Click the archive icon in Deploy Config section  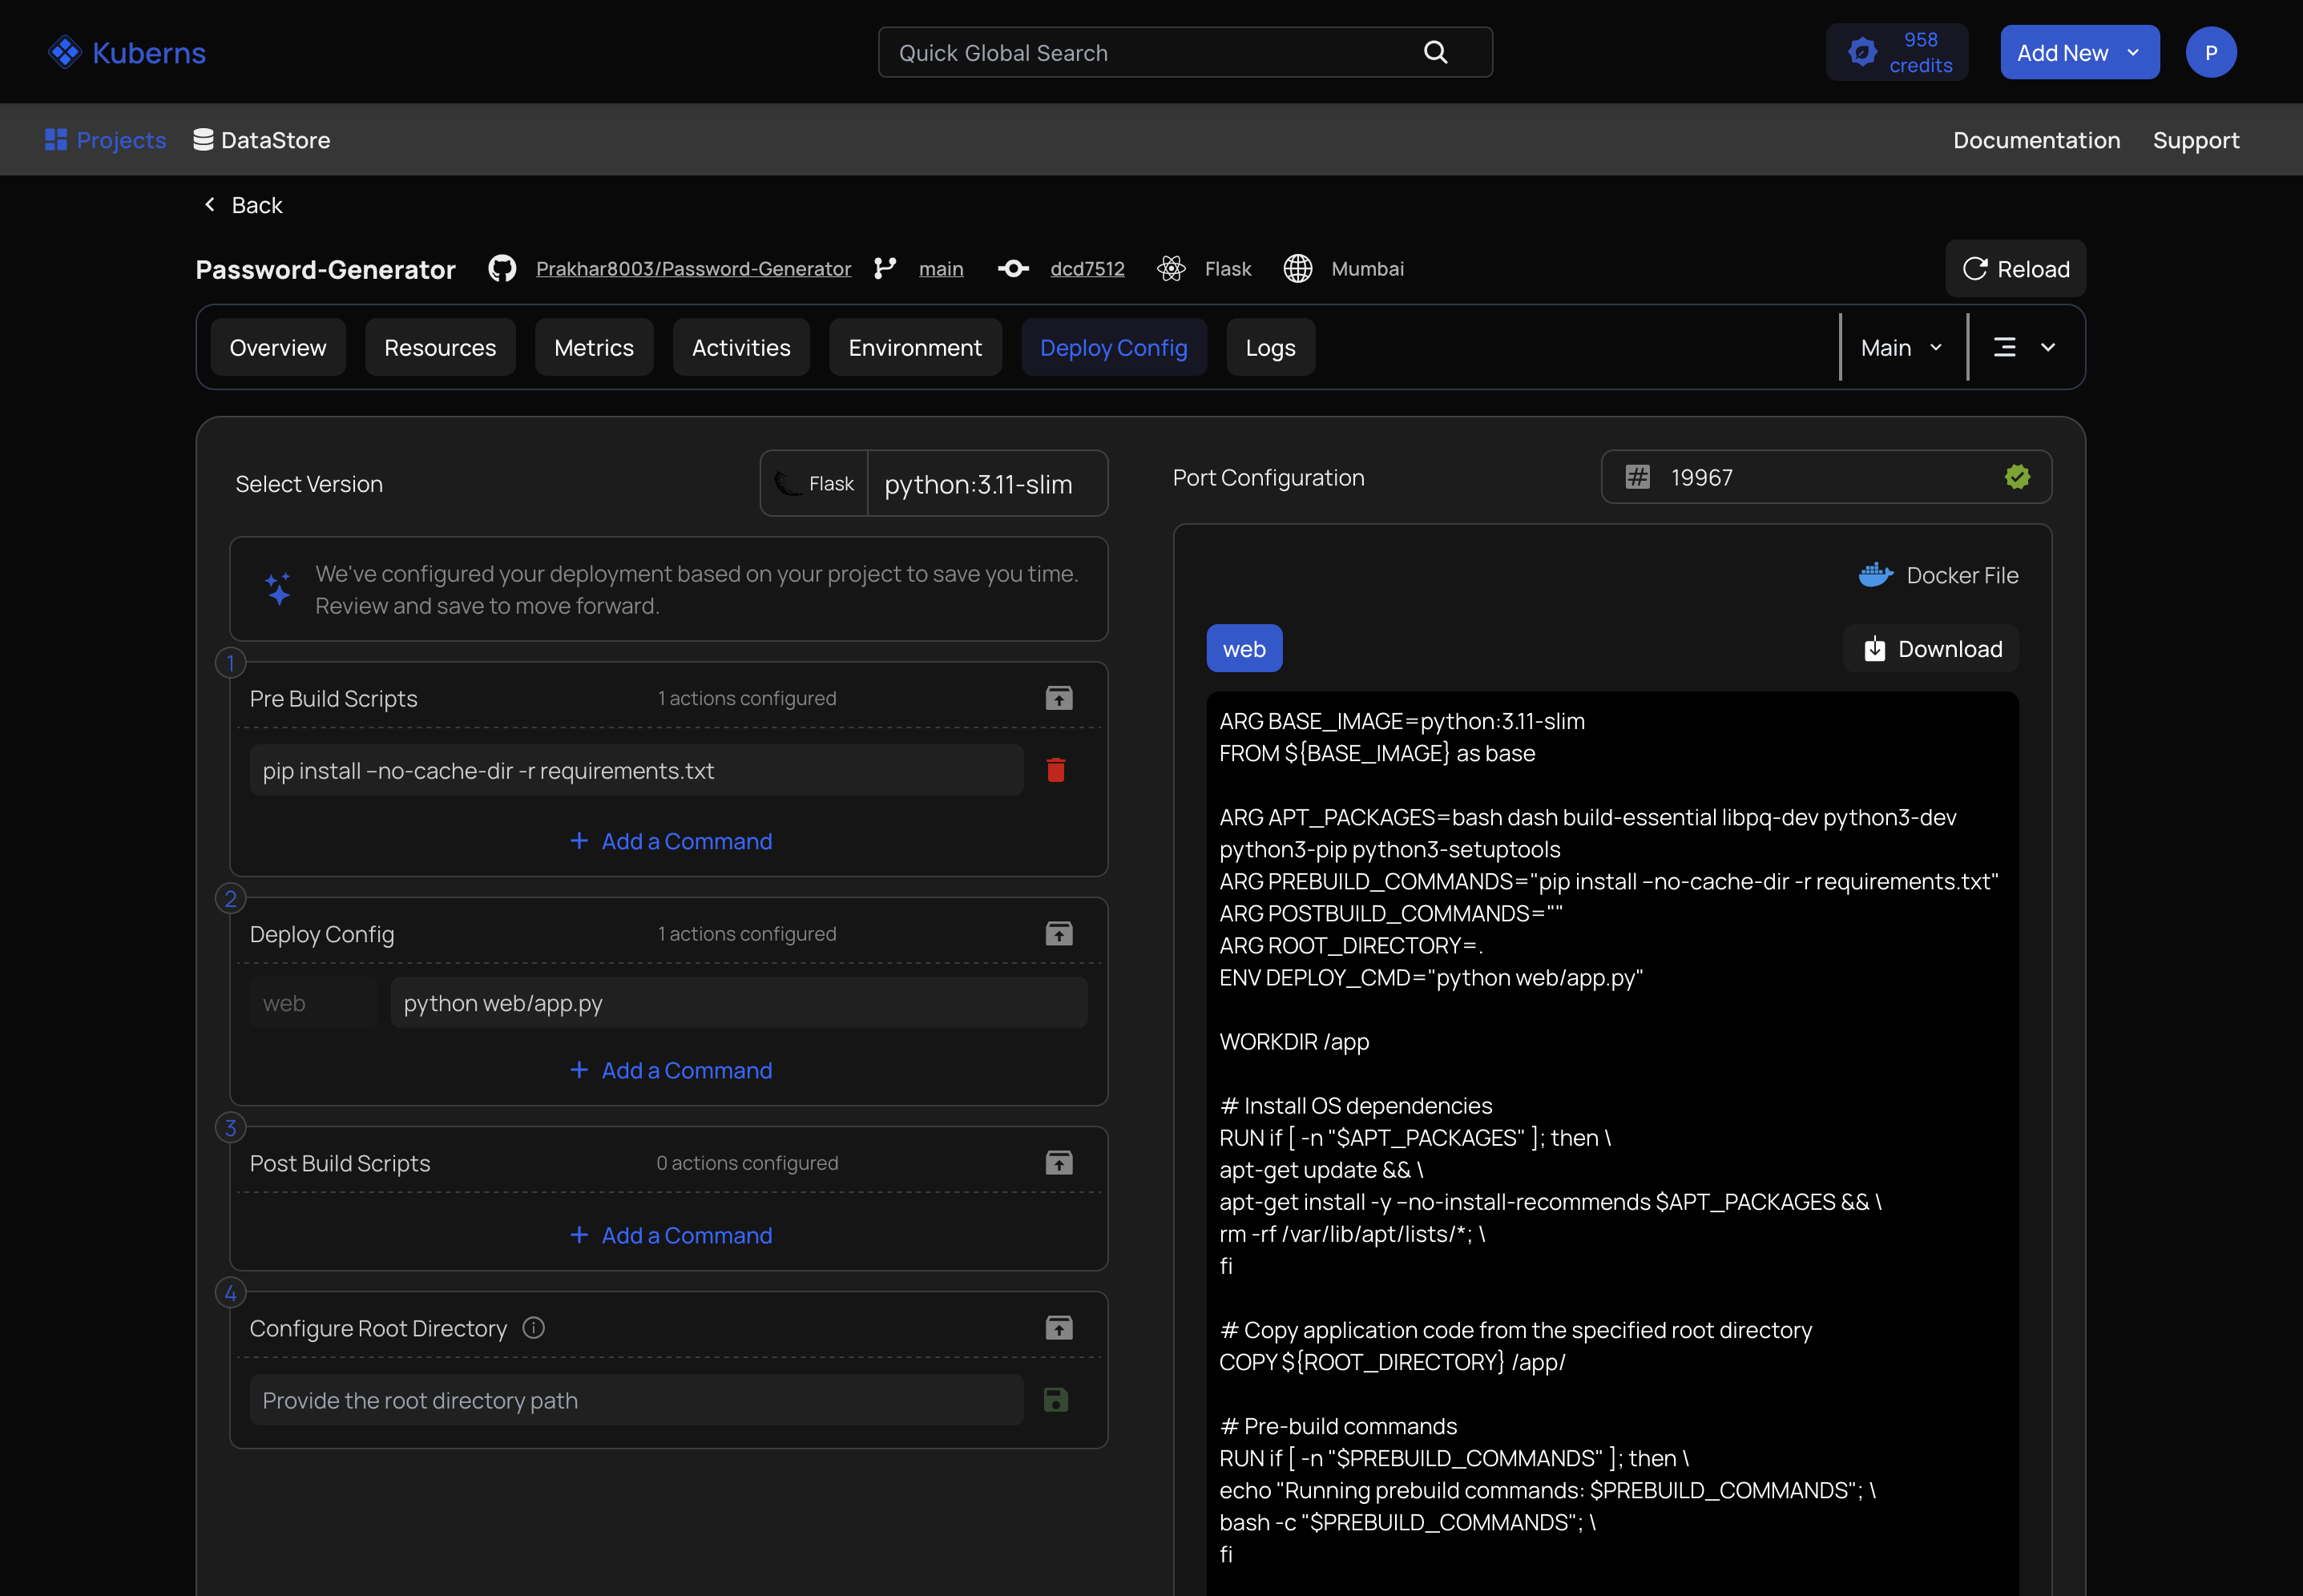(1059, 933)
